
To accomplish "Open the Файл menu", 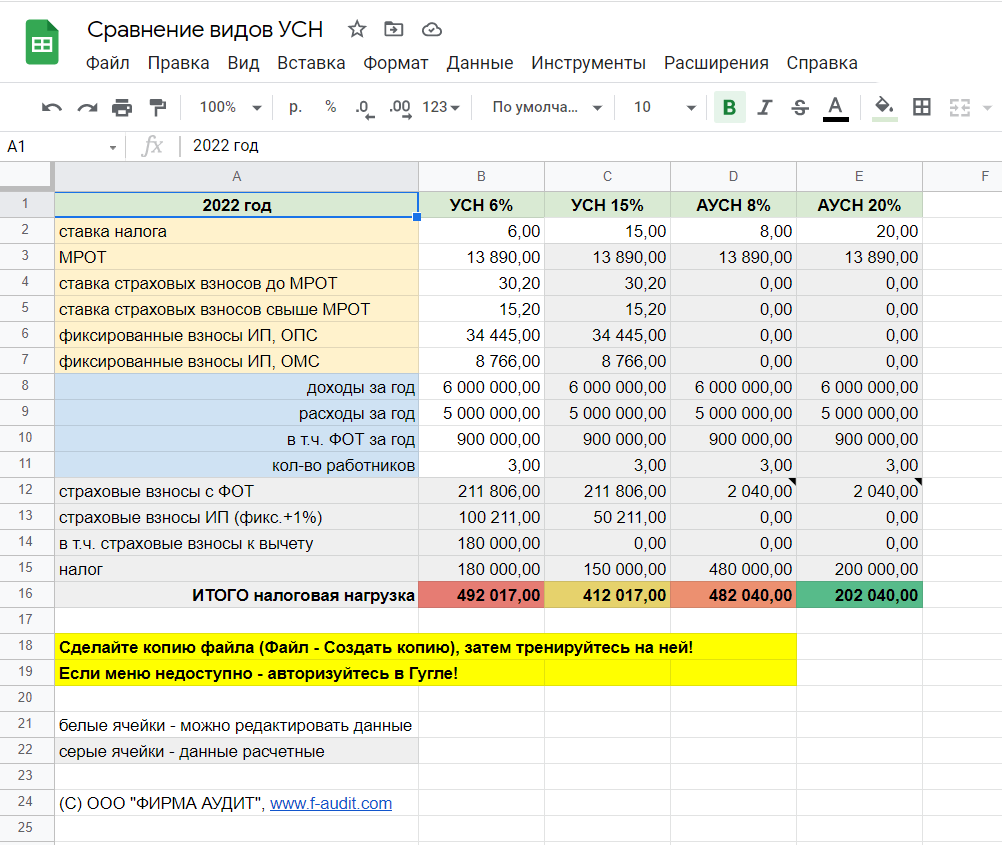I will click(x=107, y=63).
